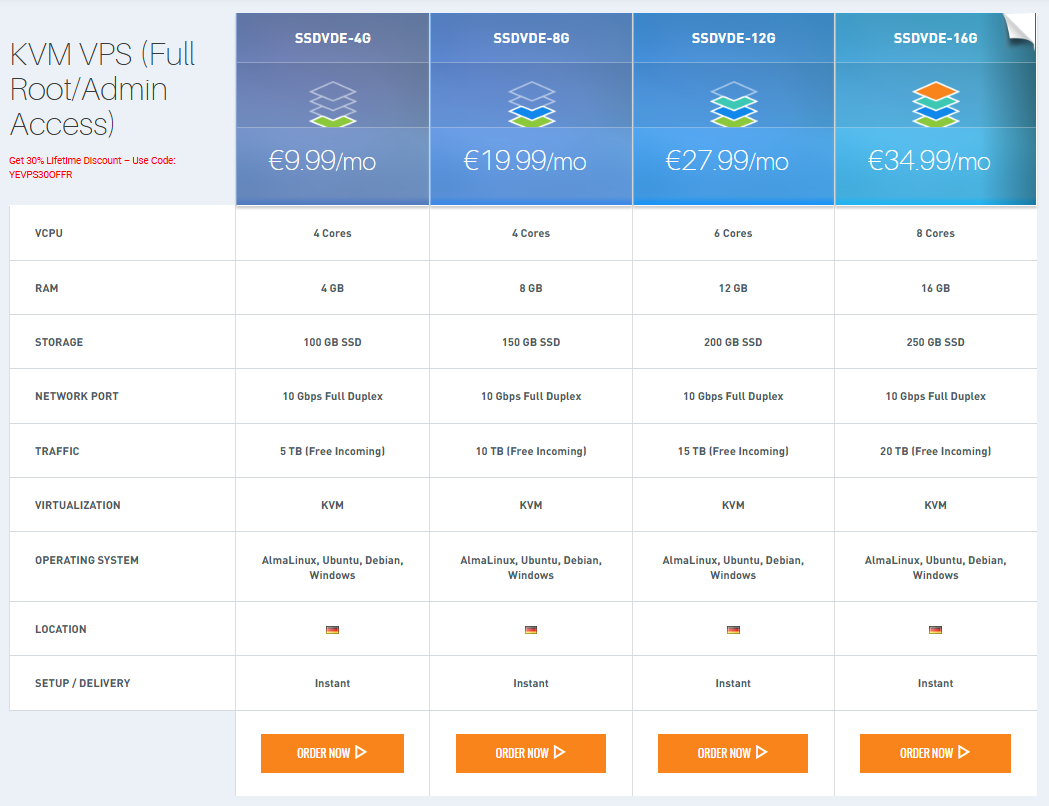Viewport: 1049px width, 806px height.
Task: Select the SSDVDE-4G plan header
Action: (333, 39)
